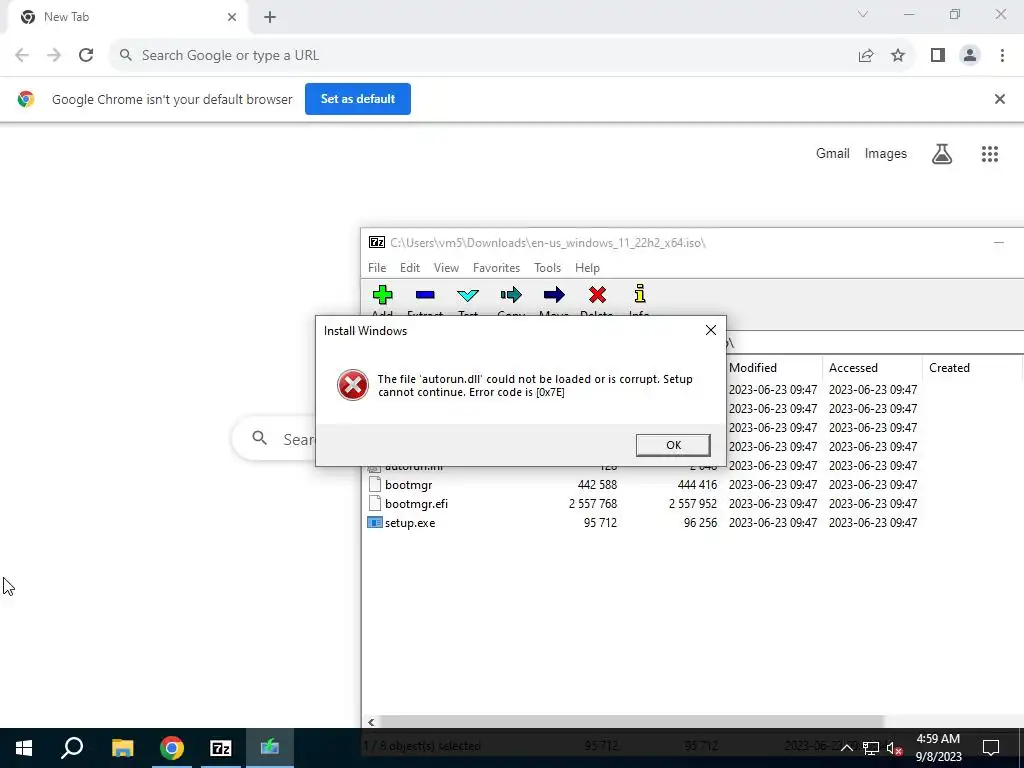1024x768 pixels.
Task: Open the taskbar clock and date
Action: pyautogui.click(x=938, y=748)
